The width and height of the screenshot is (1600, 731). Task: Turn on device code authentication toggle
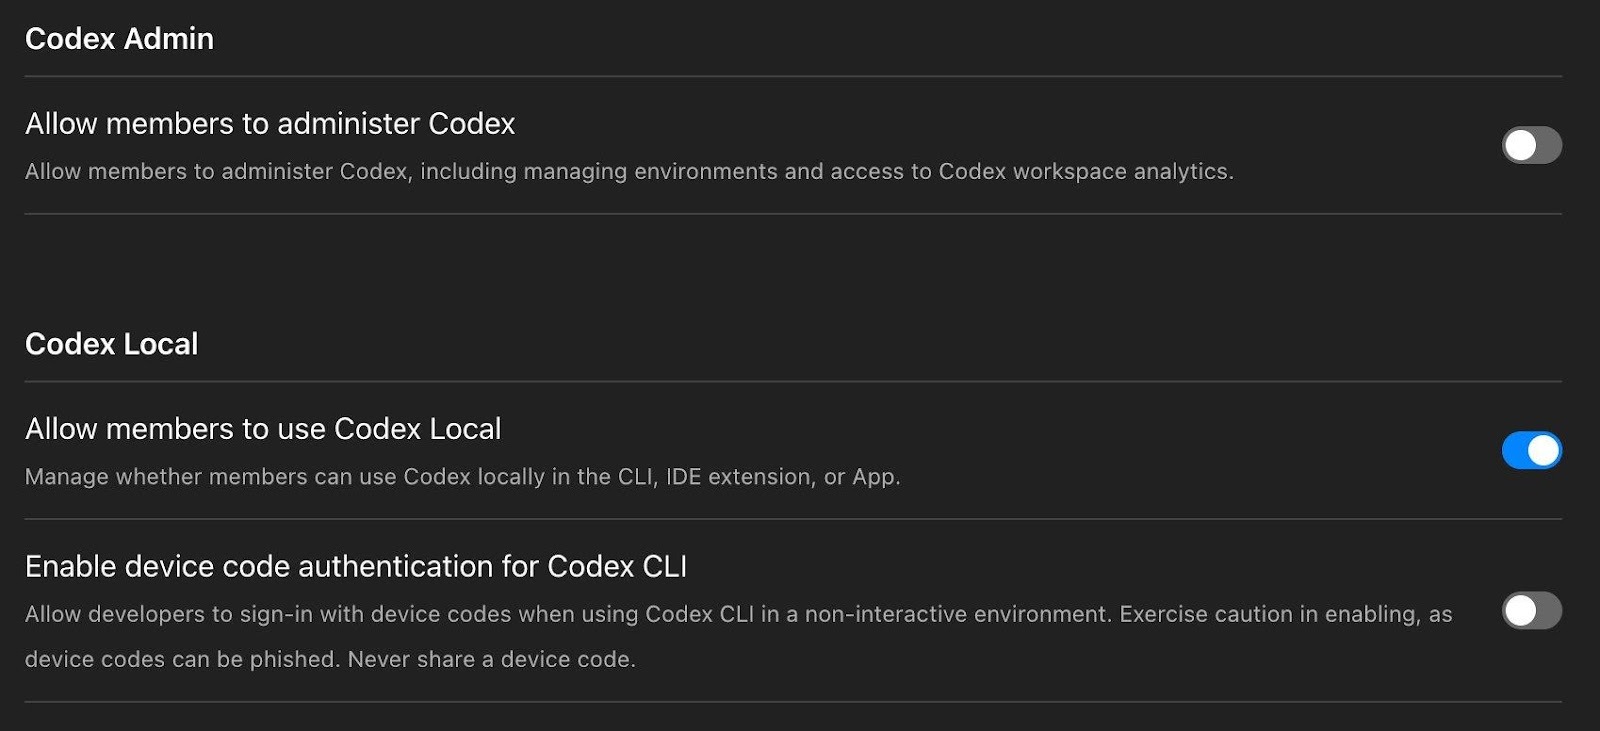point(1531,610)
